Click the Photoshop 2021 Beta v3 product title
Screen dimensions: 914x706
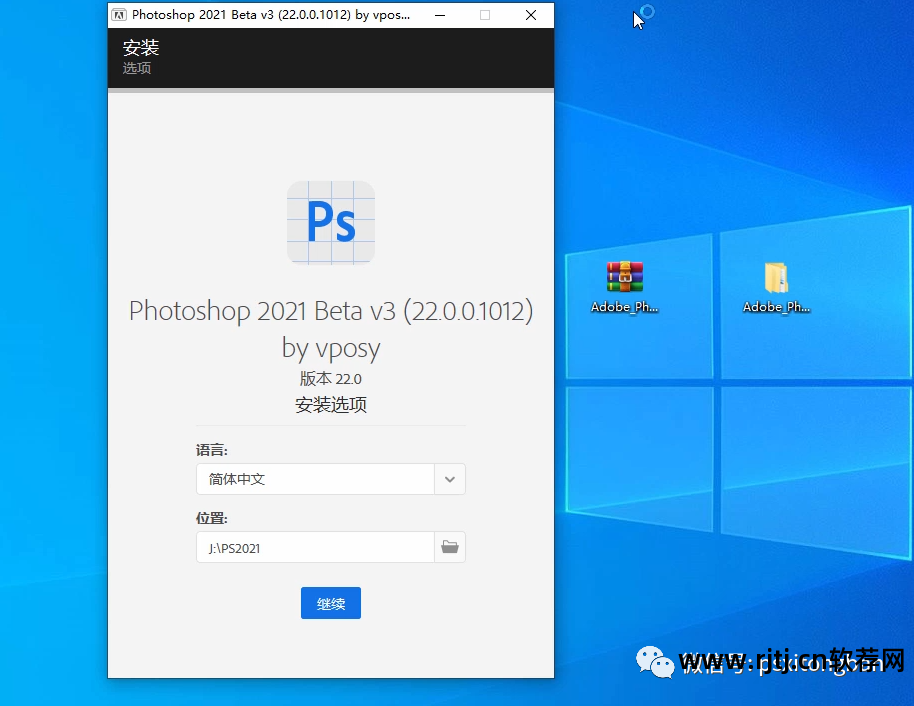tap(331, 311)
